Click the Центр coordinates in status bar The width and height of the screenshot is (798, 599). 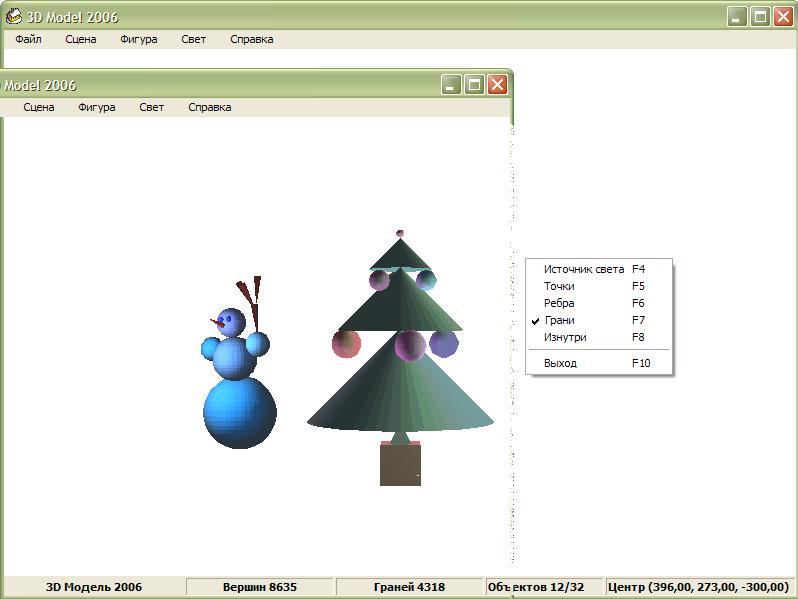(698, 587)
